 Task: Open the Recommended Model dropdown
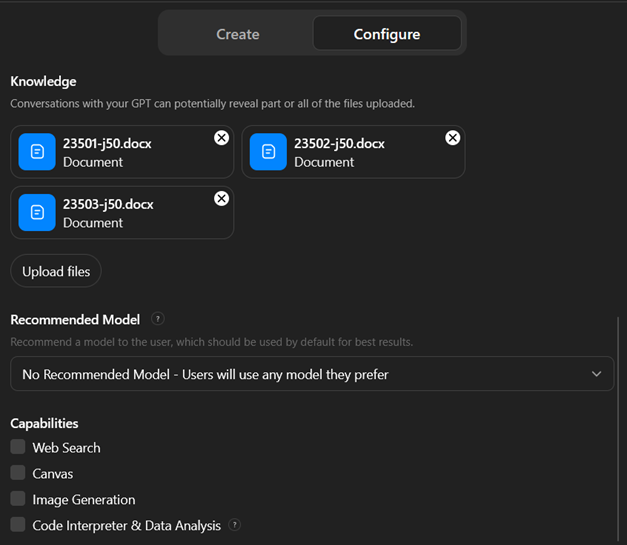[x=300, y=374]
